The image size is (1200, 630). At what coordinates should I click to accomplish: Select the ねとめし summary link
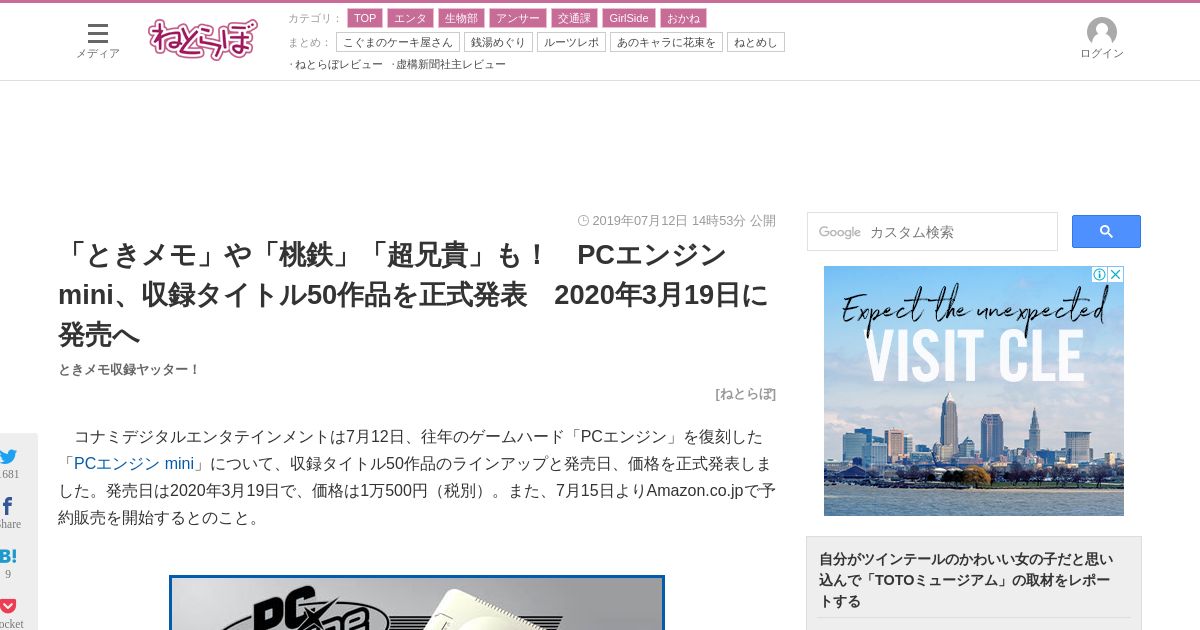pos(756,42)
